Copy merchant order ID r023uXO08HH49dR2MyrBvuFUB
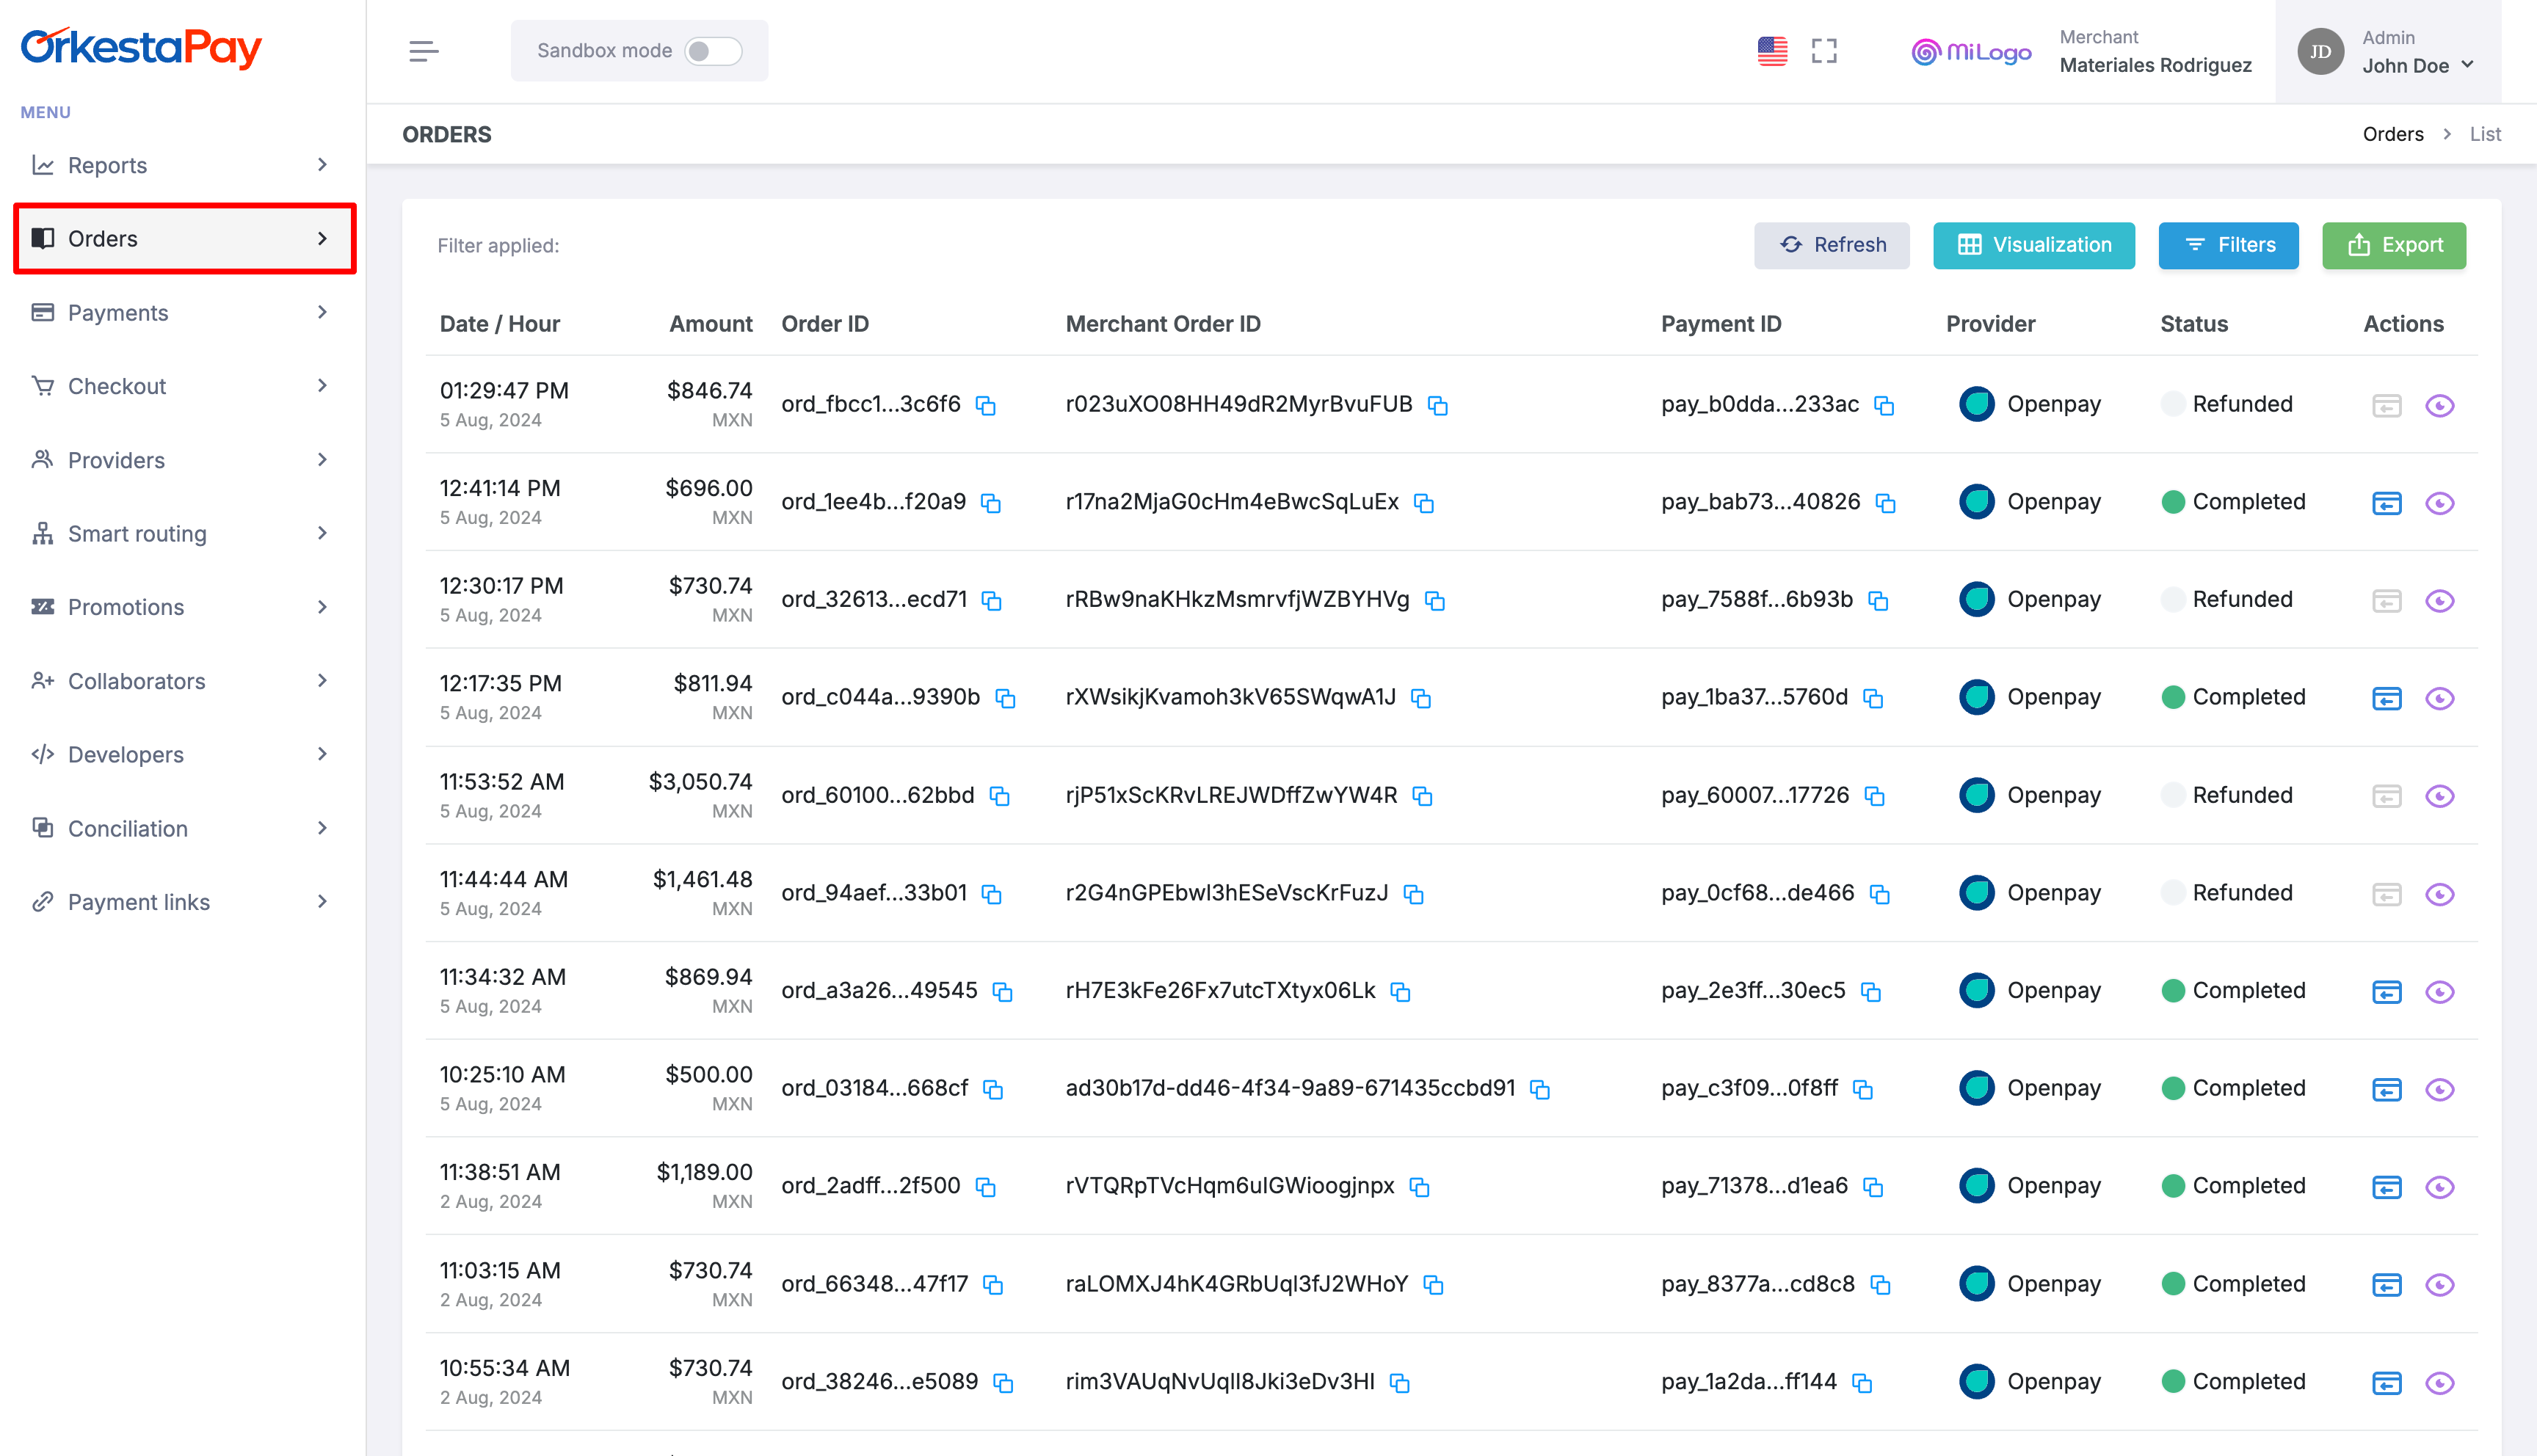The width and height of the screenshot is (2537, 1456). point(1438,405)
